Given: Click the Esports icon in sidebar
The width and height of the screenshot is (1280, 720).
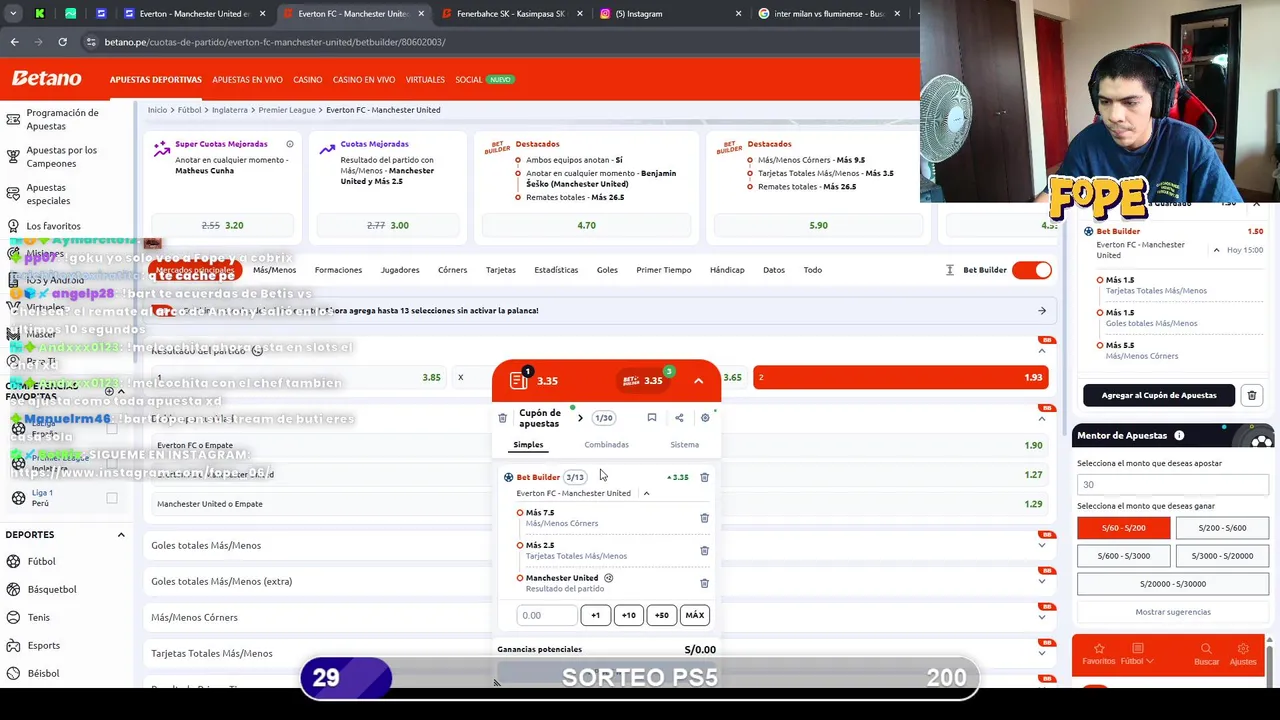Looking at the screenshot, I should point(14,645).
